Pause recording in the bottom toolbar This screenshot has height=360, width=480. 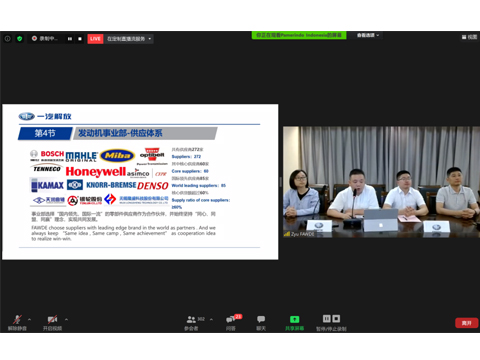pyautogui.click(x=327, y=319)
